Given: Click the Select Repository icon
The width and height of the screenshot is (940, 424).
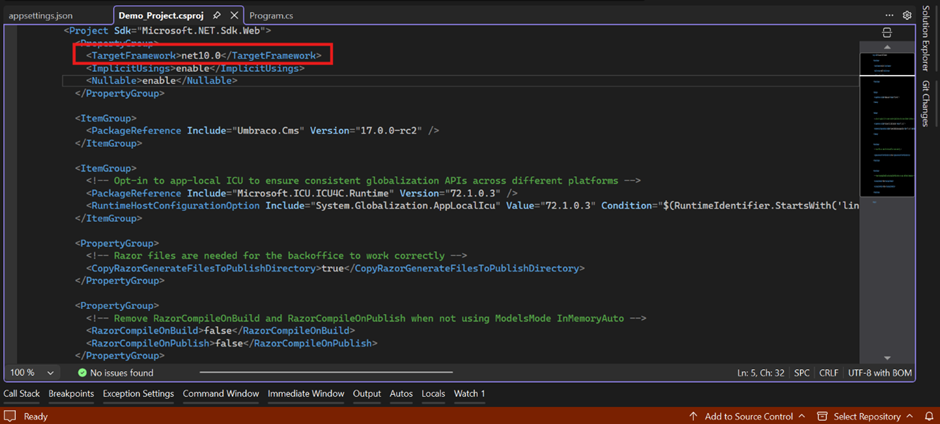Looking at the screenshot, I should pyautogui.click(x=822, y=416).
